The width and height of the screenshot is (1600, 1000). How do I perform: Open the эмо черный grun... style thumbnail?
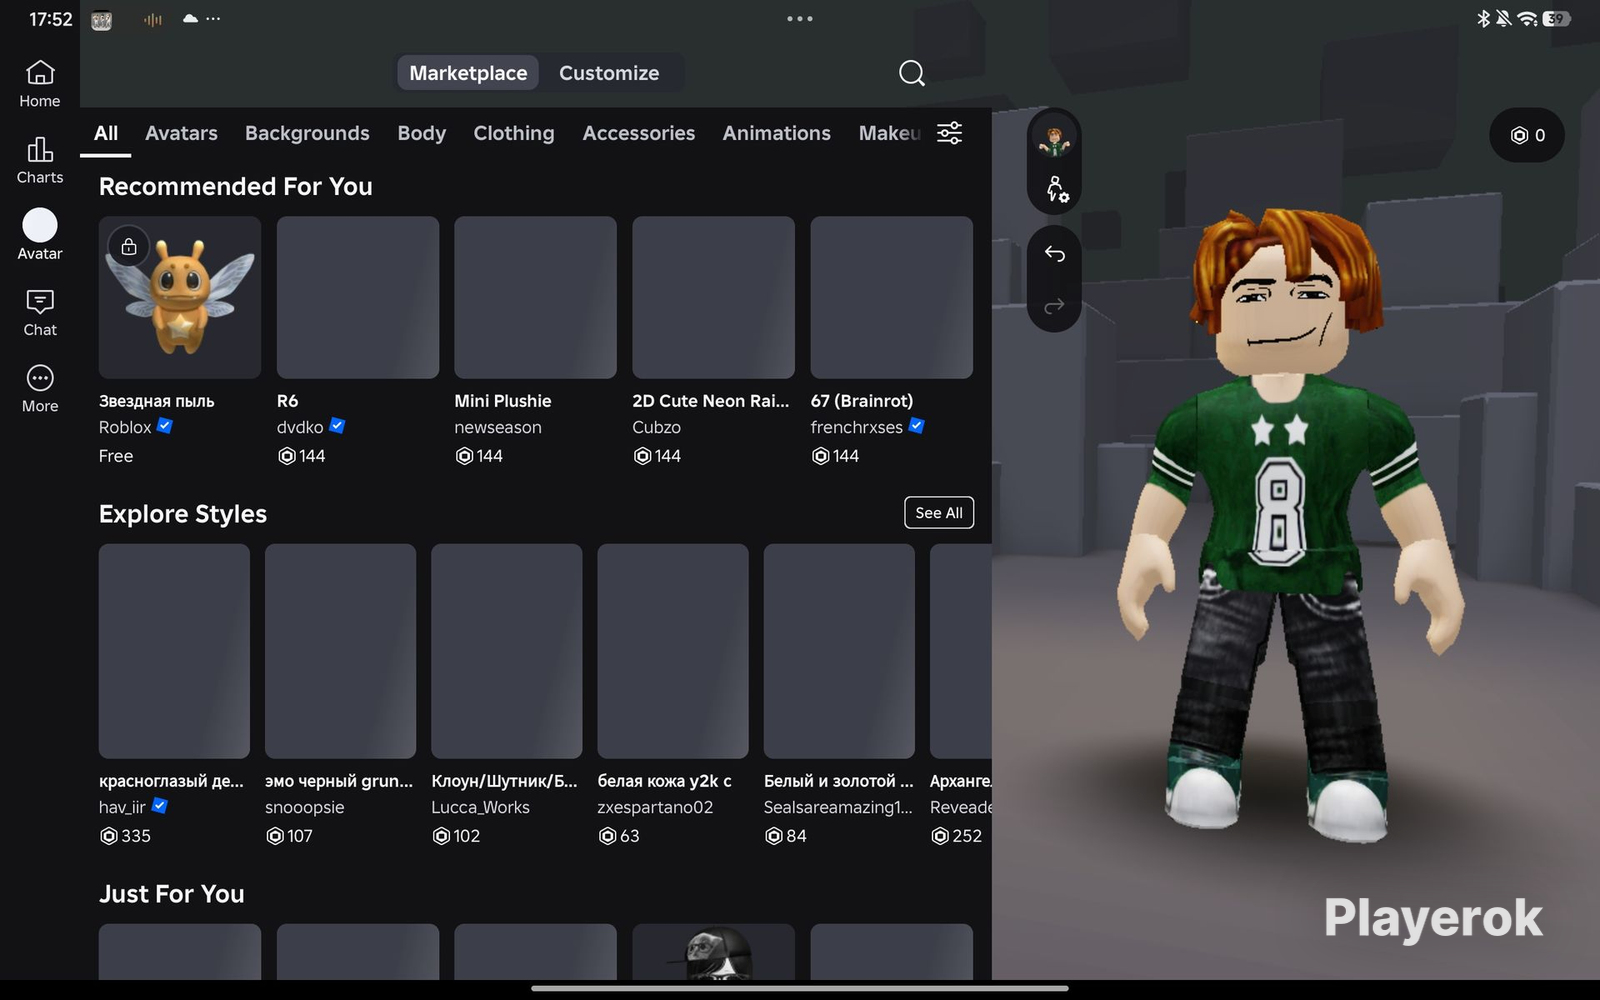click(340, 651)
